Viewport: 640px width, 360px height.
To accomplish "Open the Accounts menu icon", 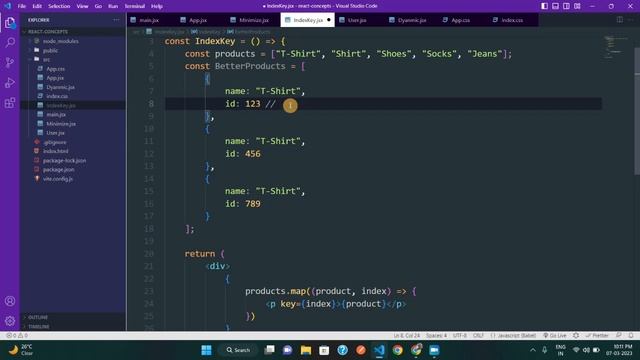I will coord(10,301).
